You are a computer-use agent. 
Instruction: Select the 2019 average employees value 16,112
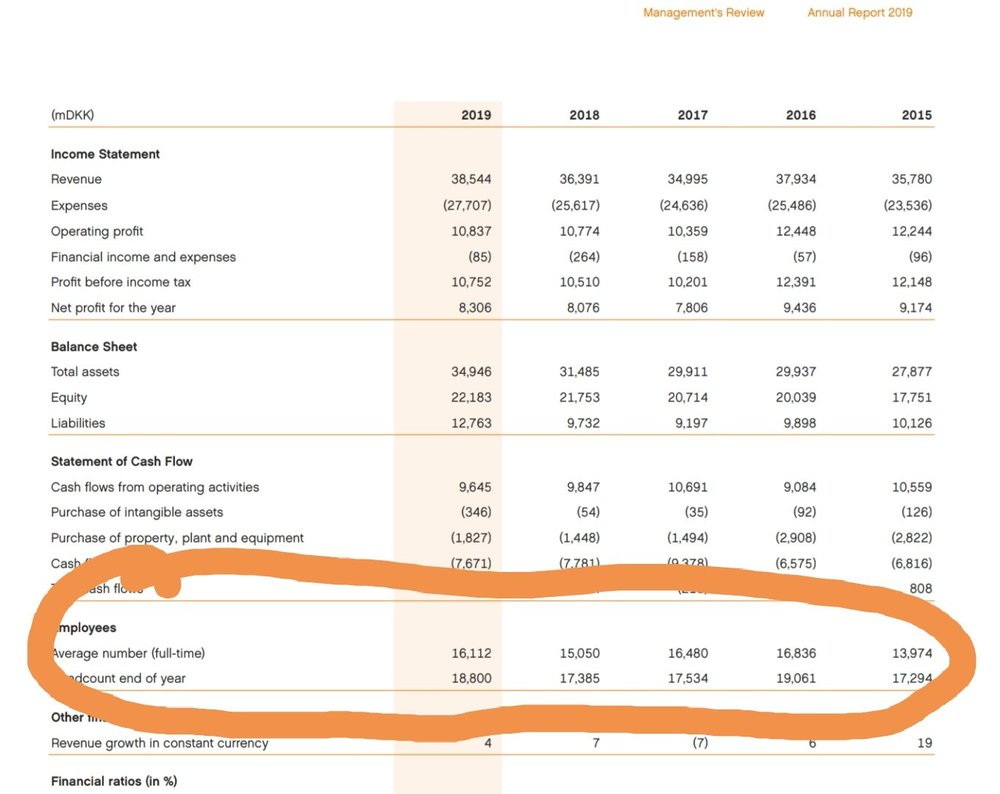click(x=471, y=653)
